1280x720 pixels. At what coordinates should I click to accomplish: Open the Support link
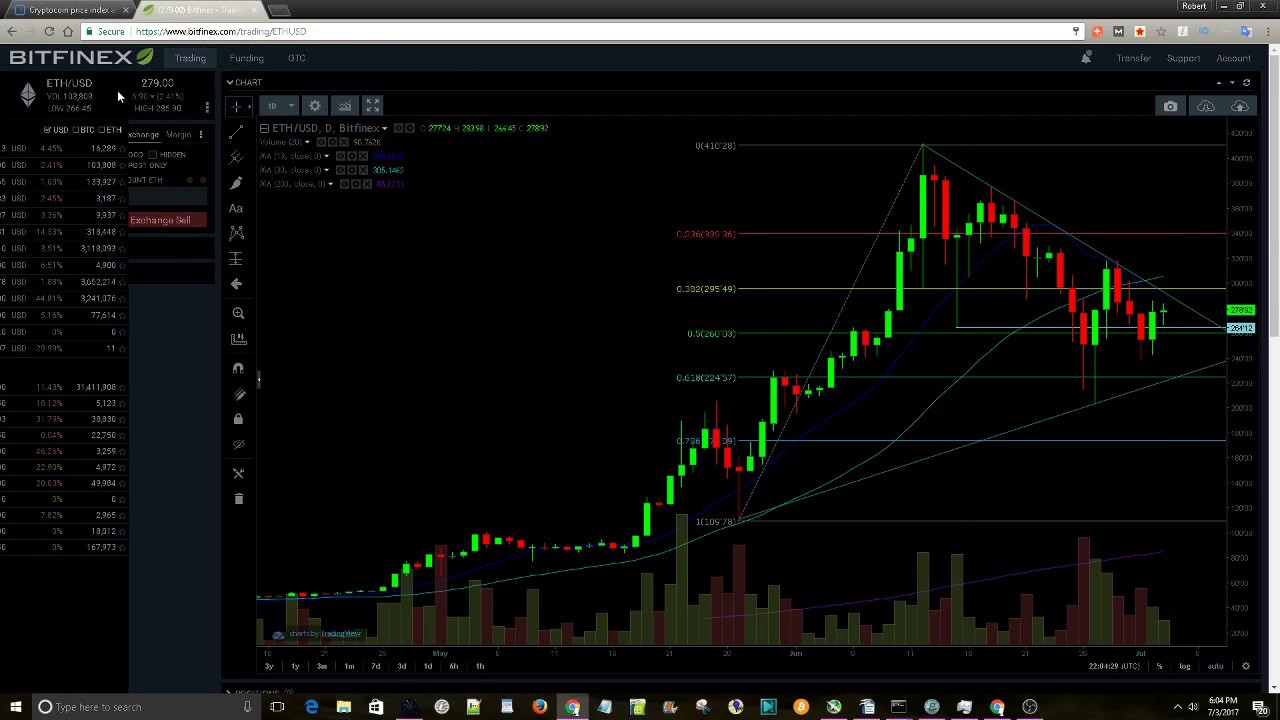(1183, 58)
